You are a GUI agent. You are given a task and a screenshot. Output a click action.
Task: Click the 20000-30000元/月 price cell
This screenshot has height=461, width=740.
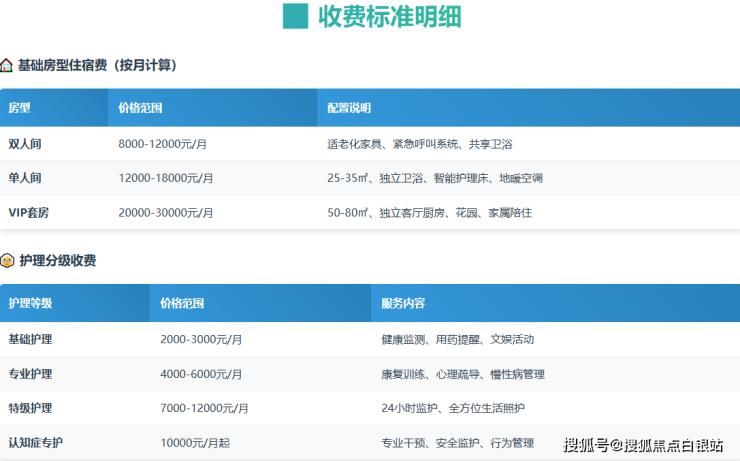click(x=168, y=213)
